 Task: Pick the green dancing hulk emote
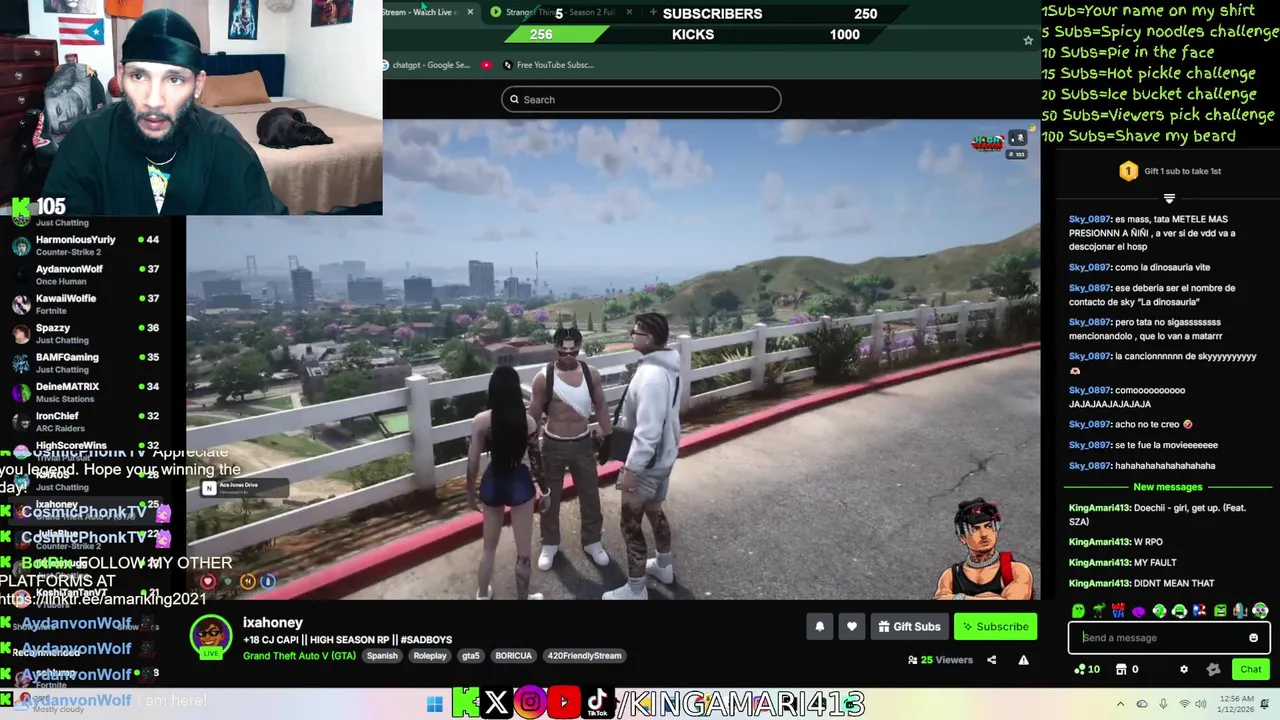1099,611
